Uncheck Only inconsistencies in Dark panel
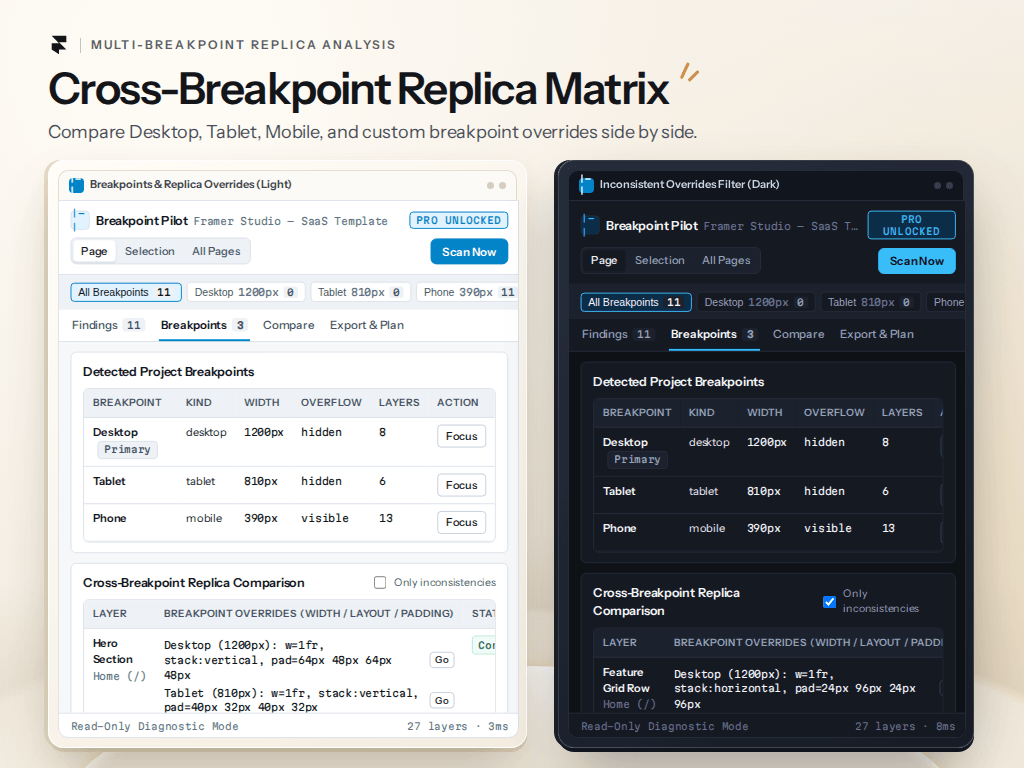This screenshot has width=1024, height=768. coord(829,601)
